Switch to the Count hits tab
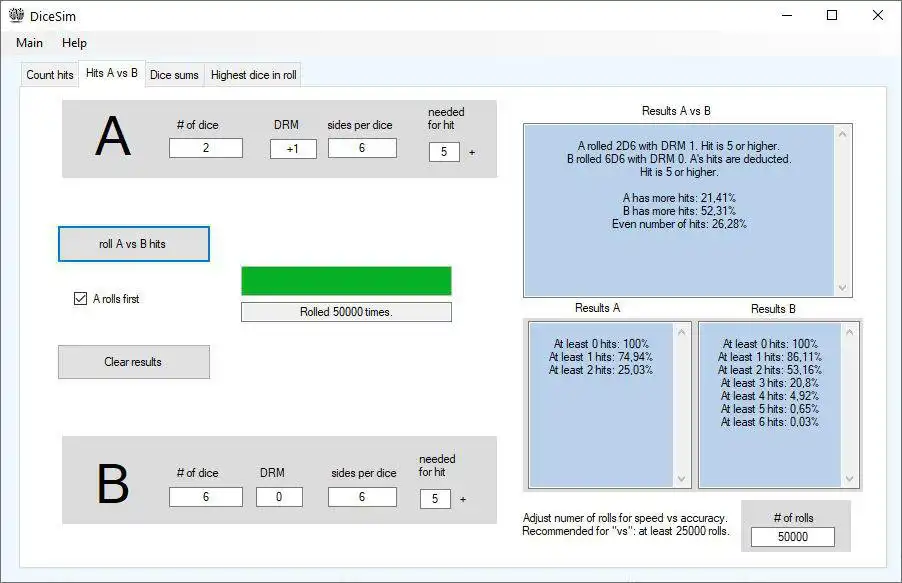This screenshot has width=902, height=583. pyautogui.click(x=49, y=75)
